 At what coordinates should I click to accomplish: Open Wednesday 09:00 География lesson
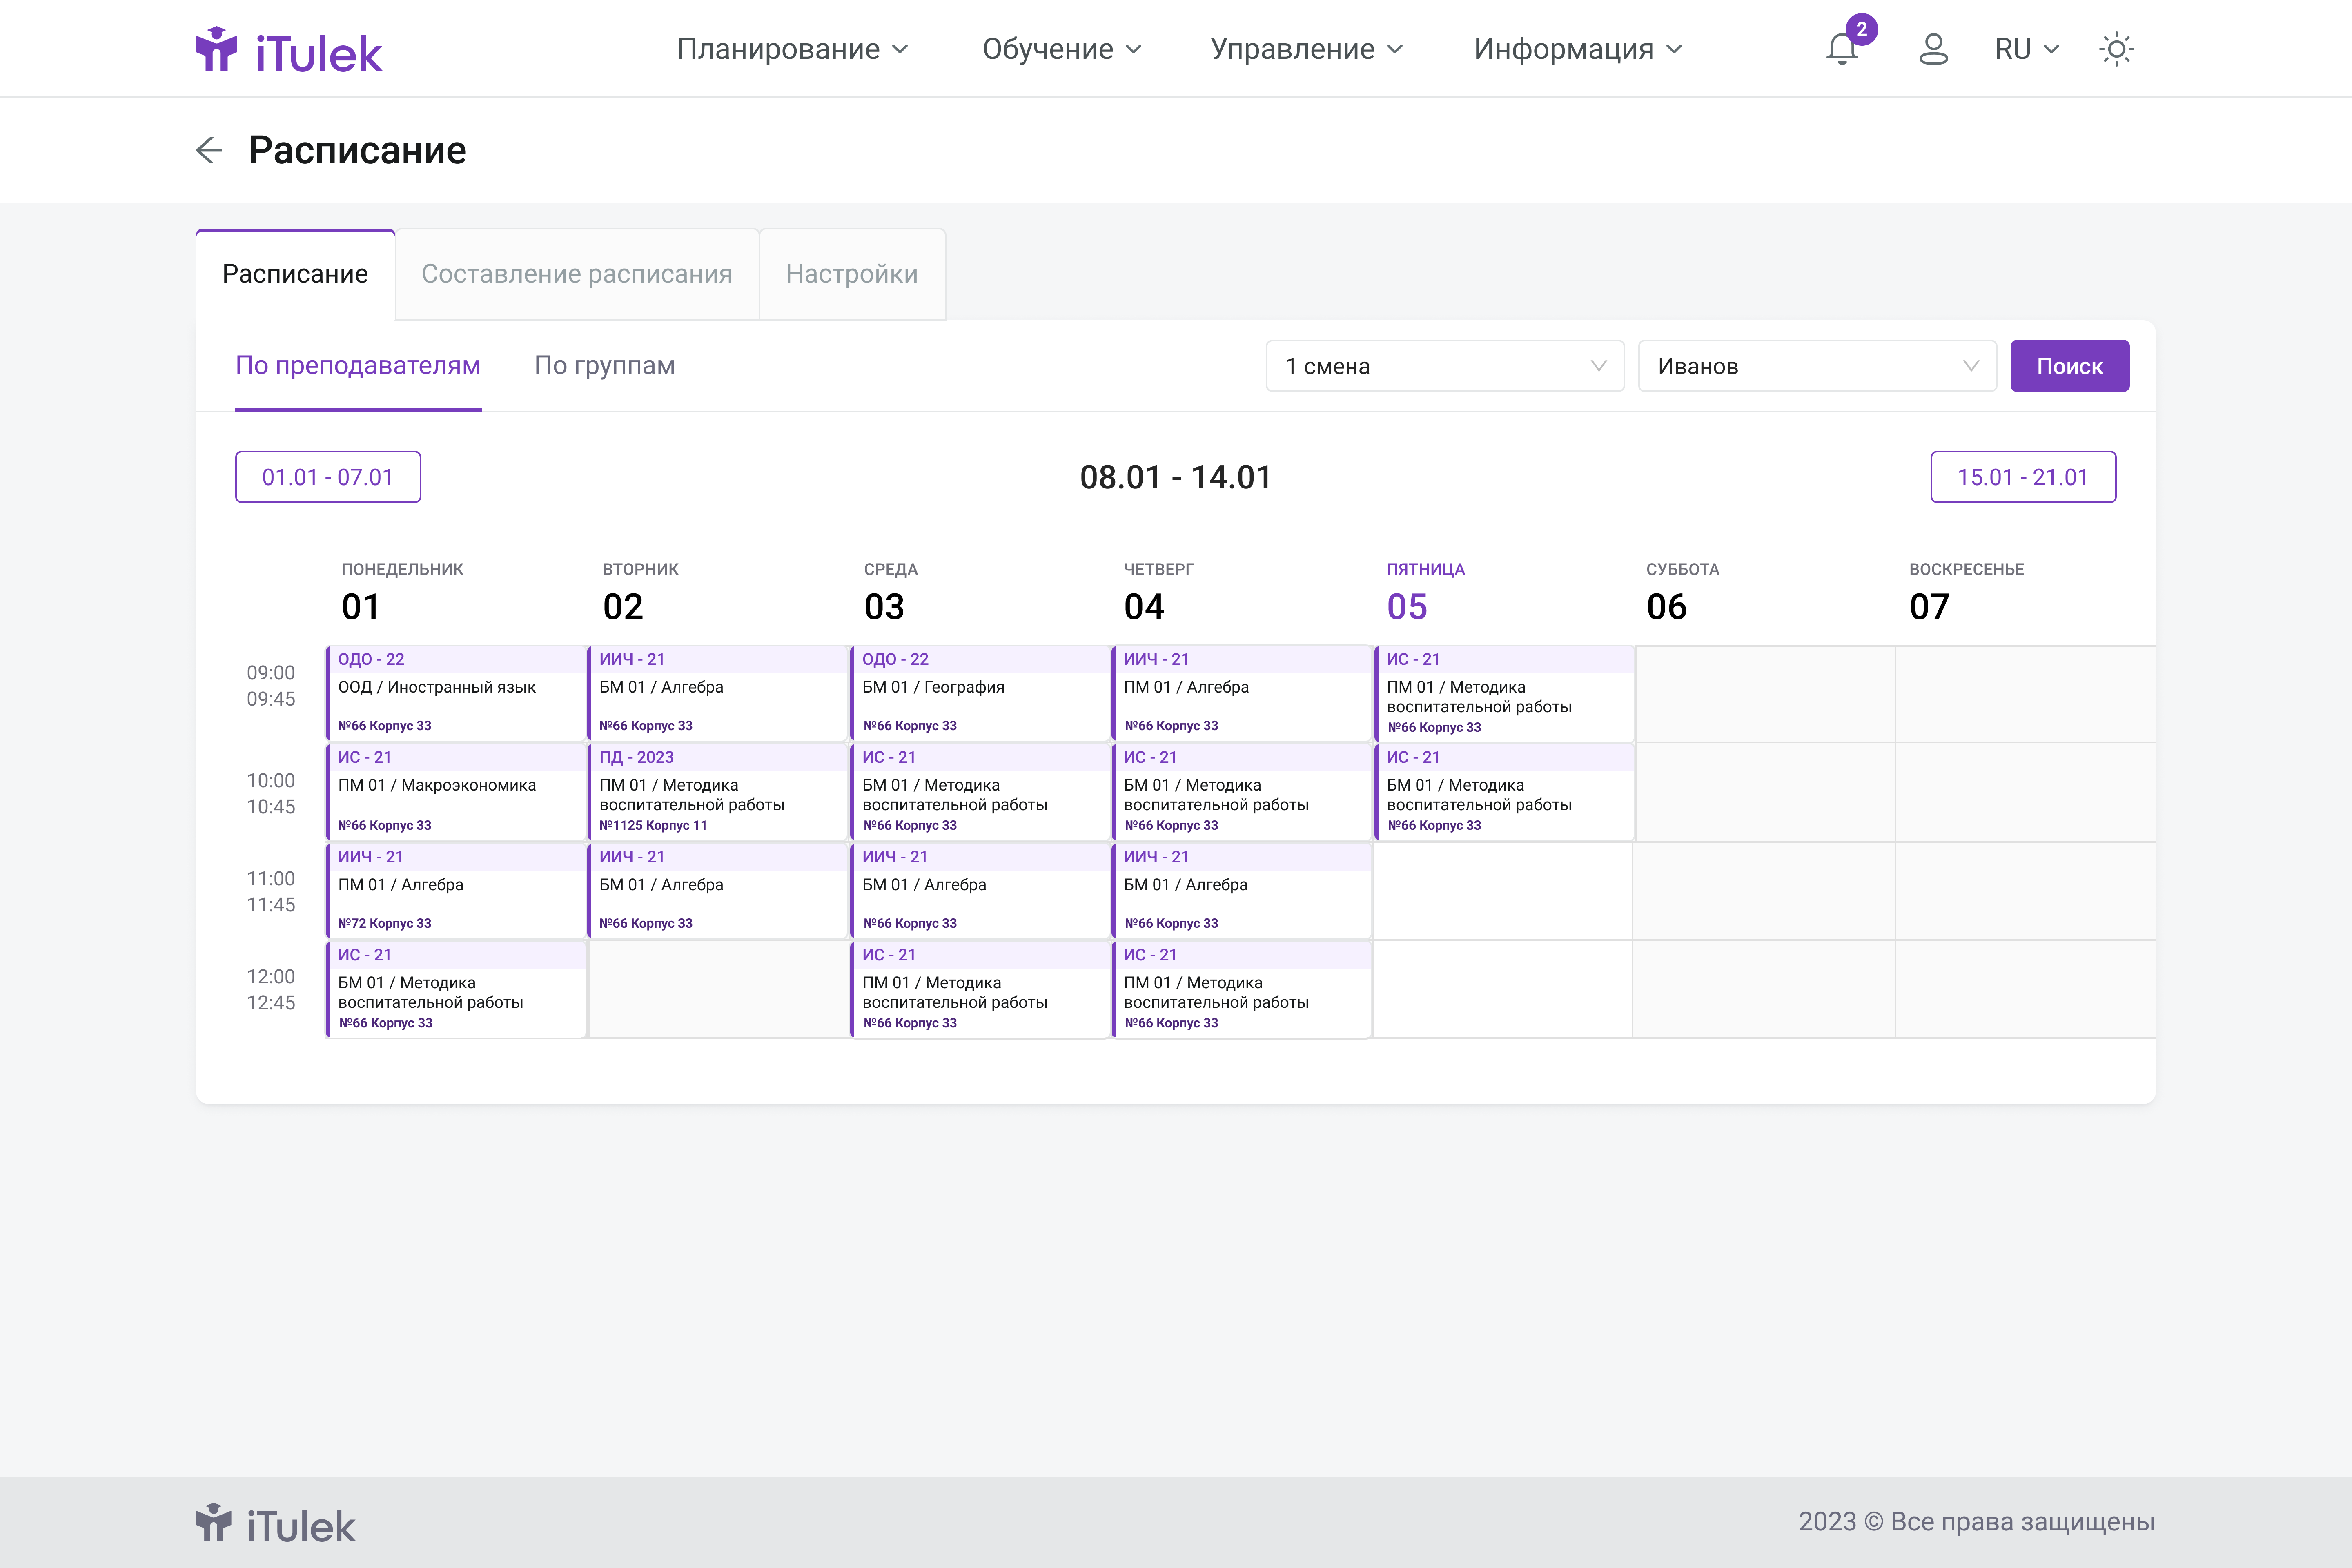point(980,693)
